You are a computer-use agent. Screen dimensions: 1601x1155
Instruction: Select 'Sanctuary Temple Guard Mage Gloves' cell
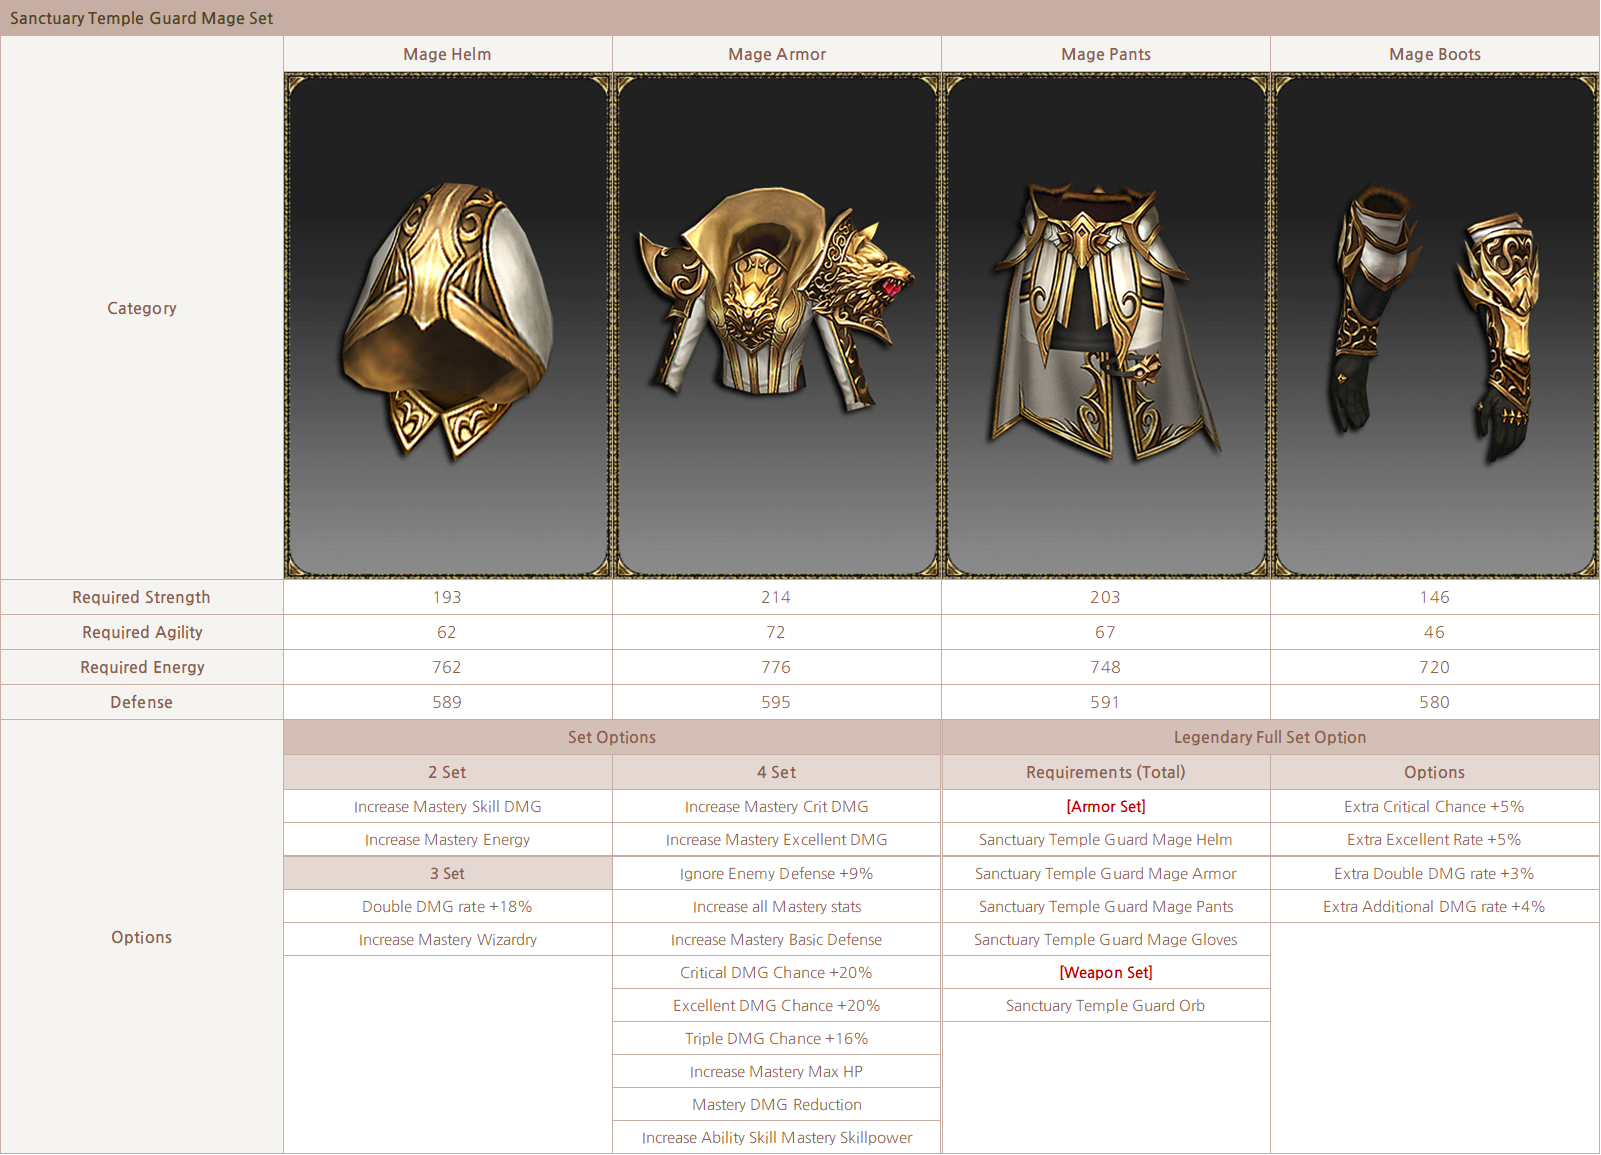tap(1105, 940)
